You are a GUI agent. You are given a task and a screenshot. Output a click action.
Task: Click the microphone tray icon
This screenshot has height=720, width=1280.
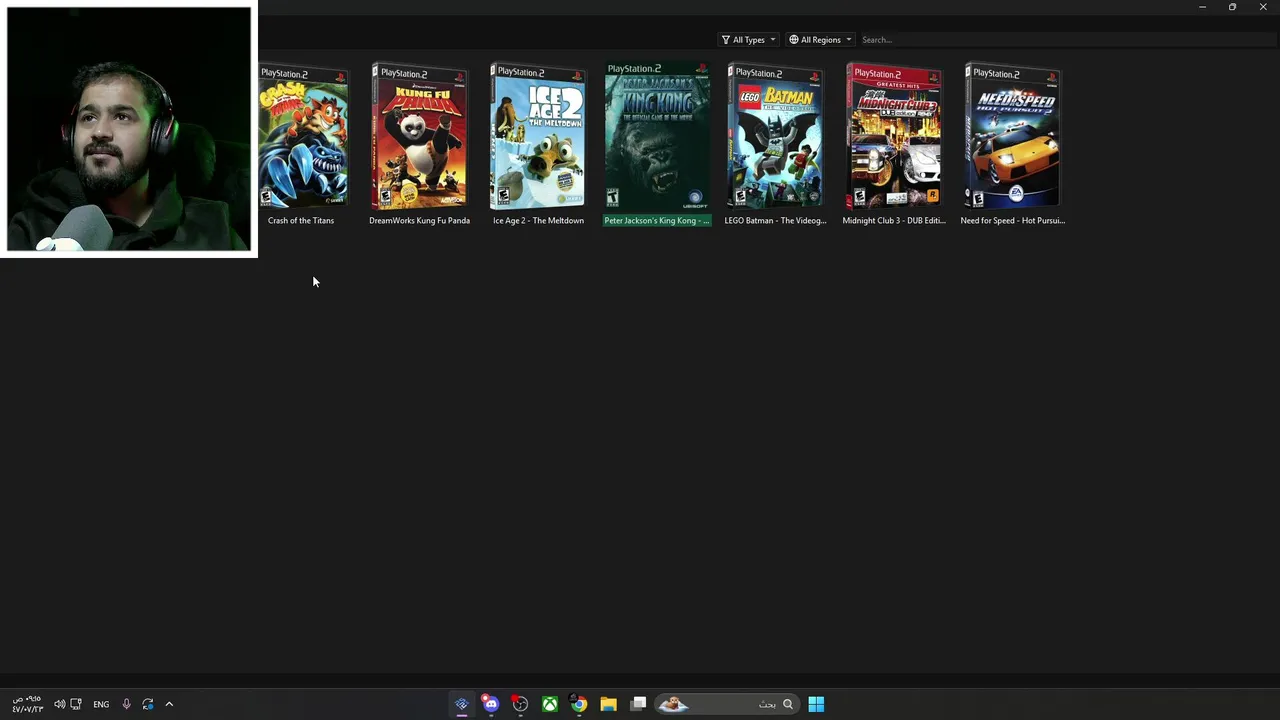point(126,704)
